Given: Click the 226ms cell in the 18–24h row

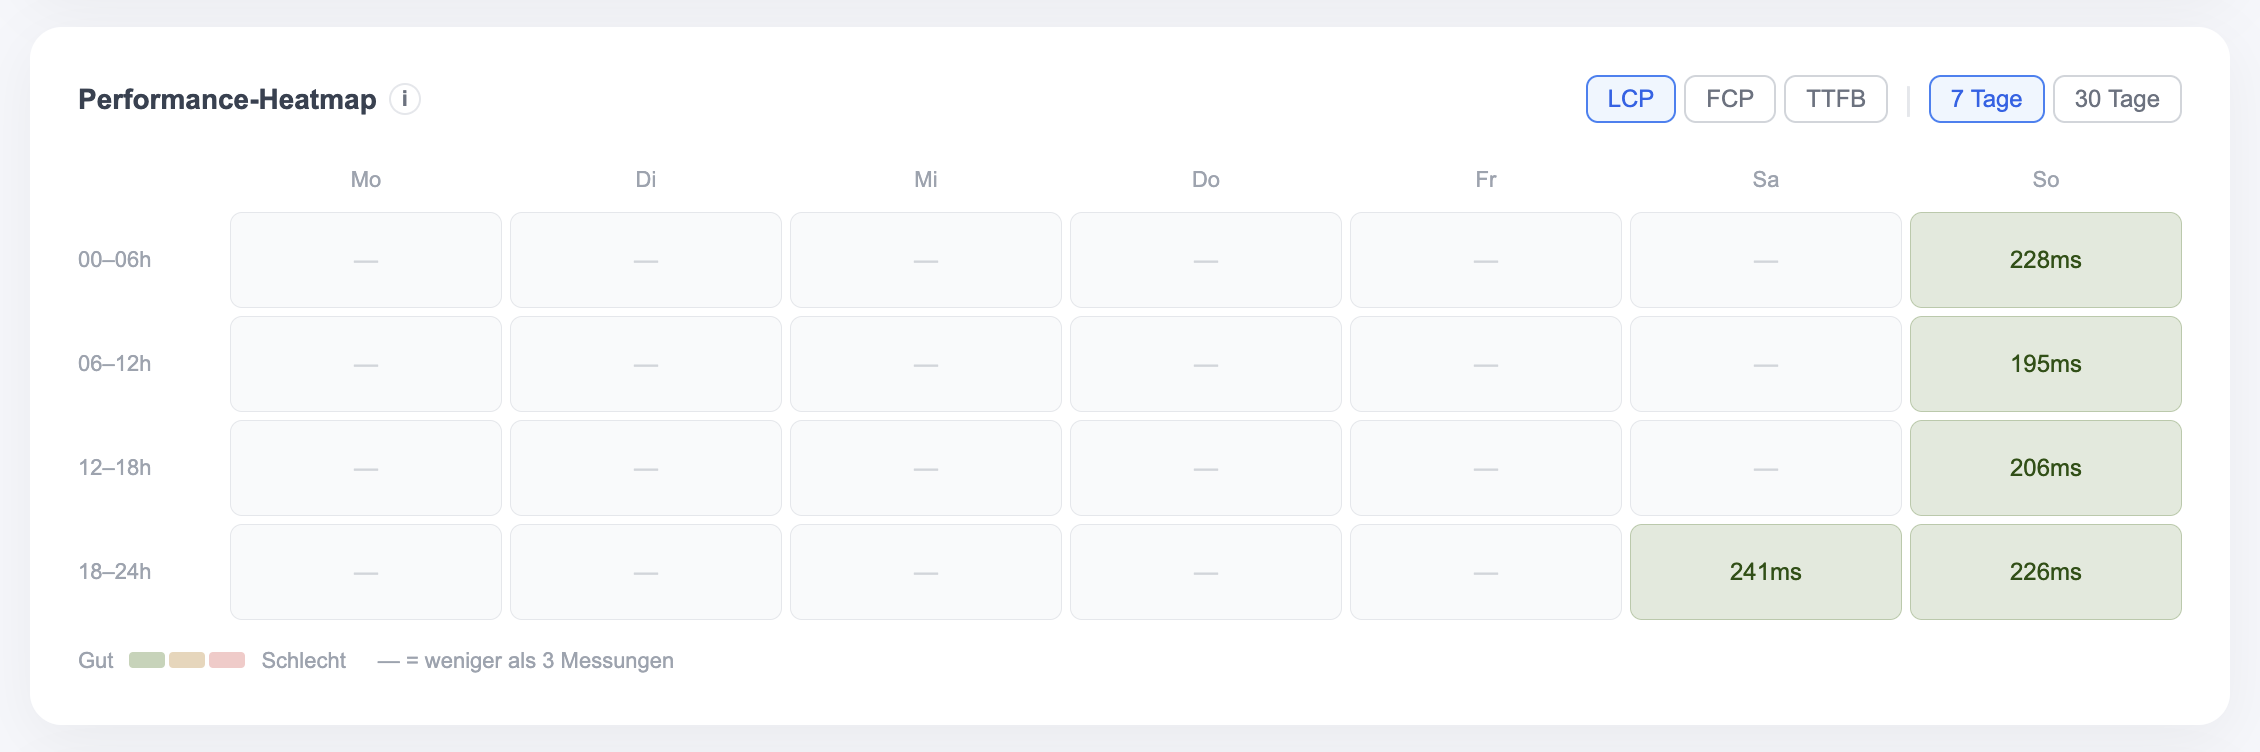Looking at the screenshot, I should [2045, 571].
